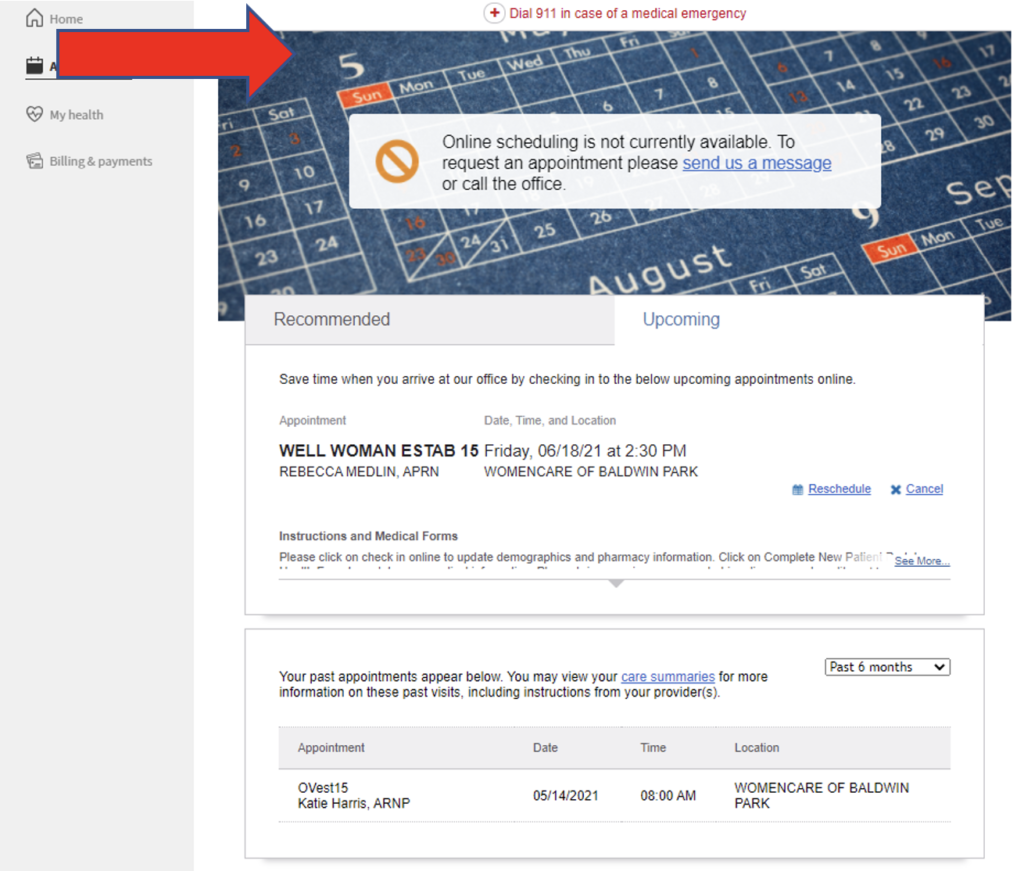The height and width of the screenshot is (871, 1024).
Task: Switch to the Recommended tab
Action: click(332, 320)
